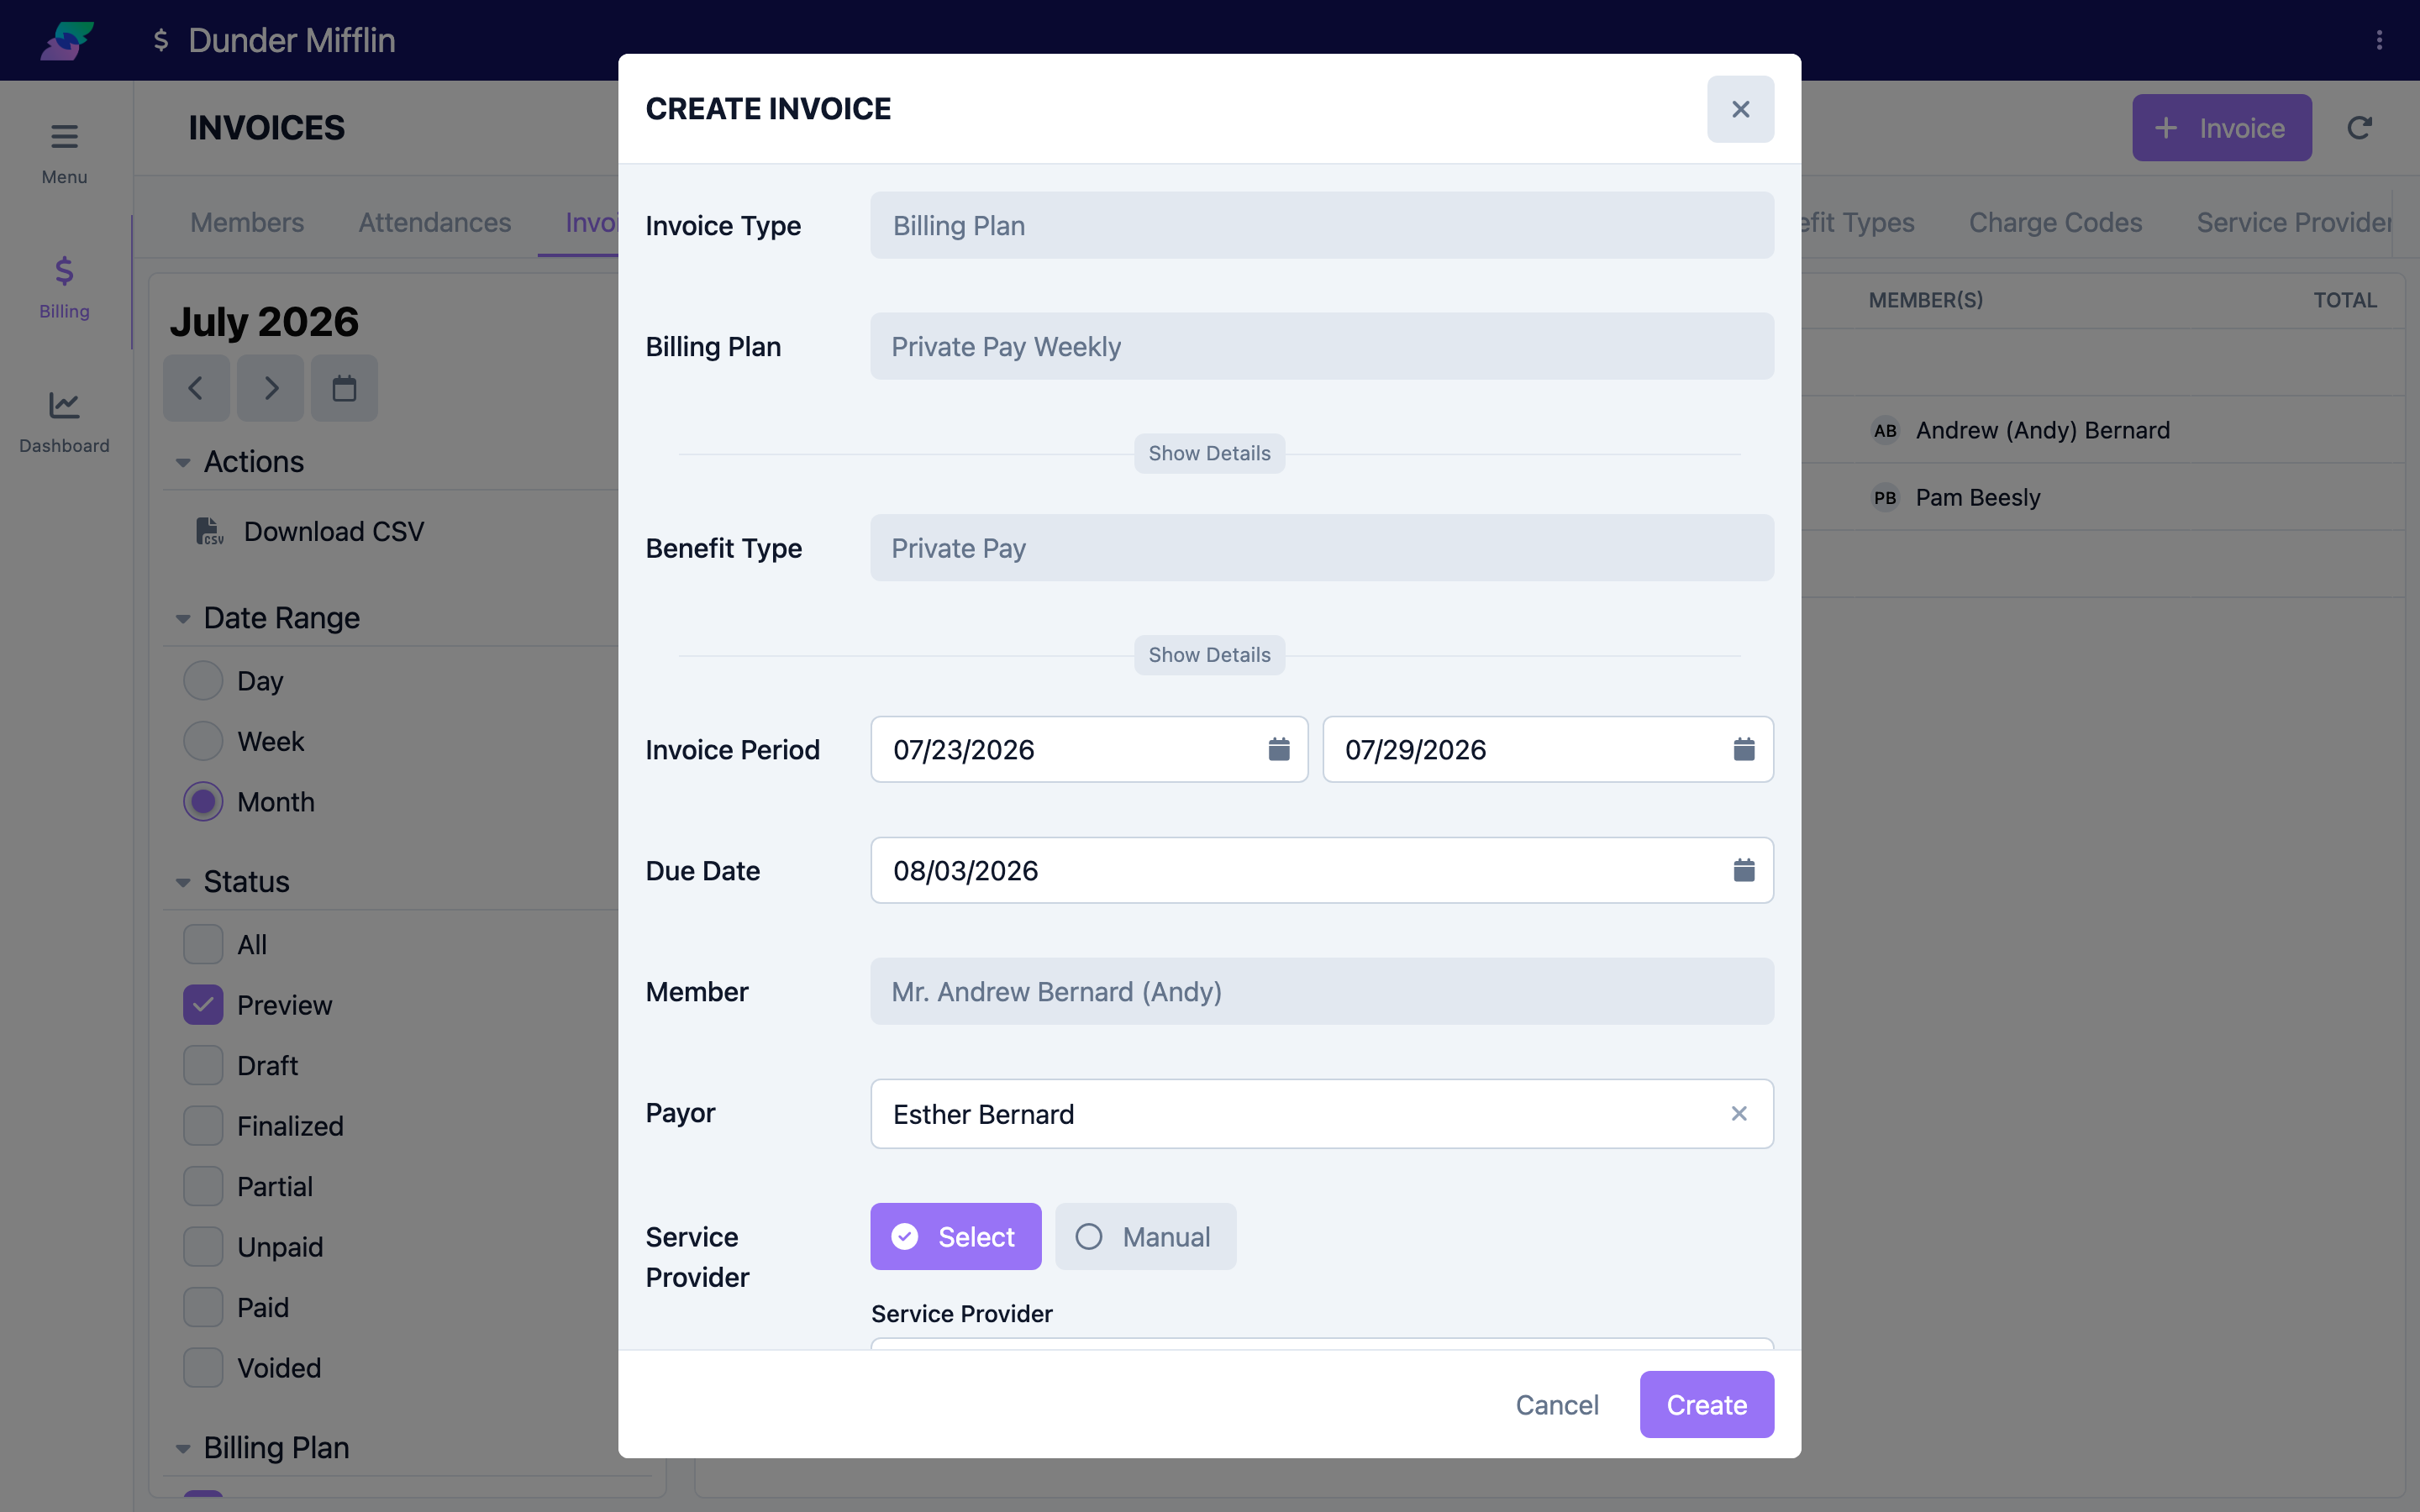Open the hamburger Menu icon
Image resolution: width=2420 pixels, height=1512 pixels.
(64, 136)
